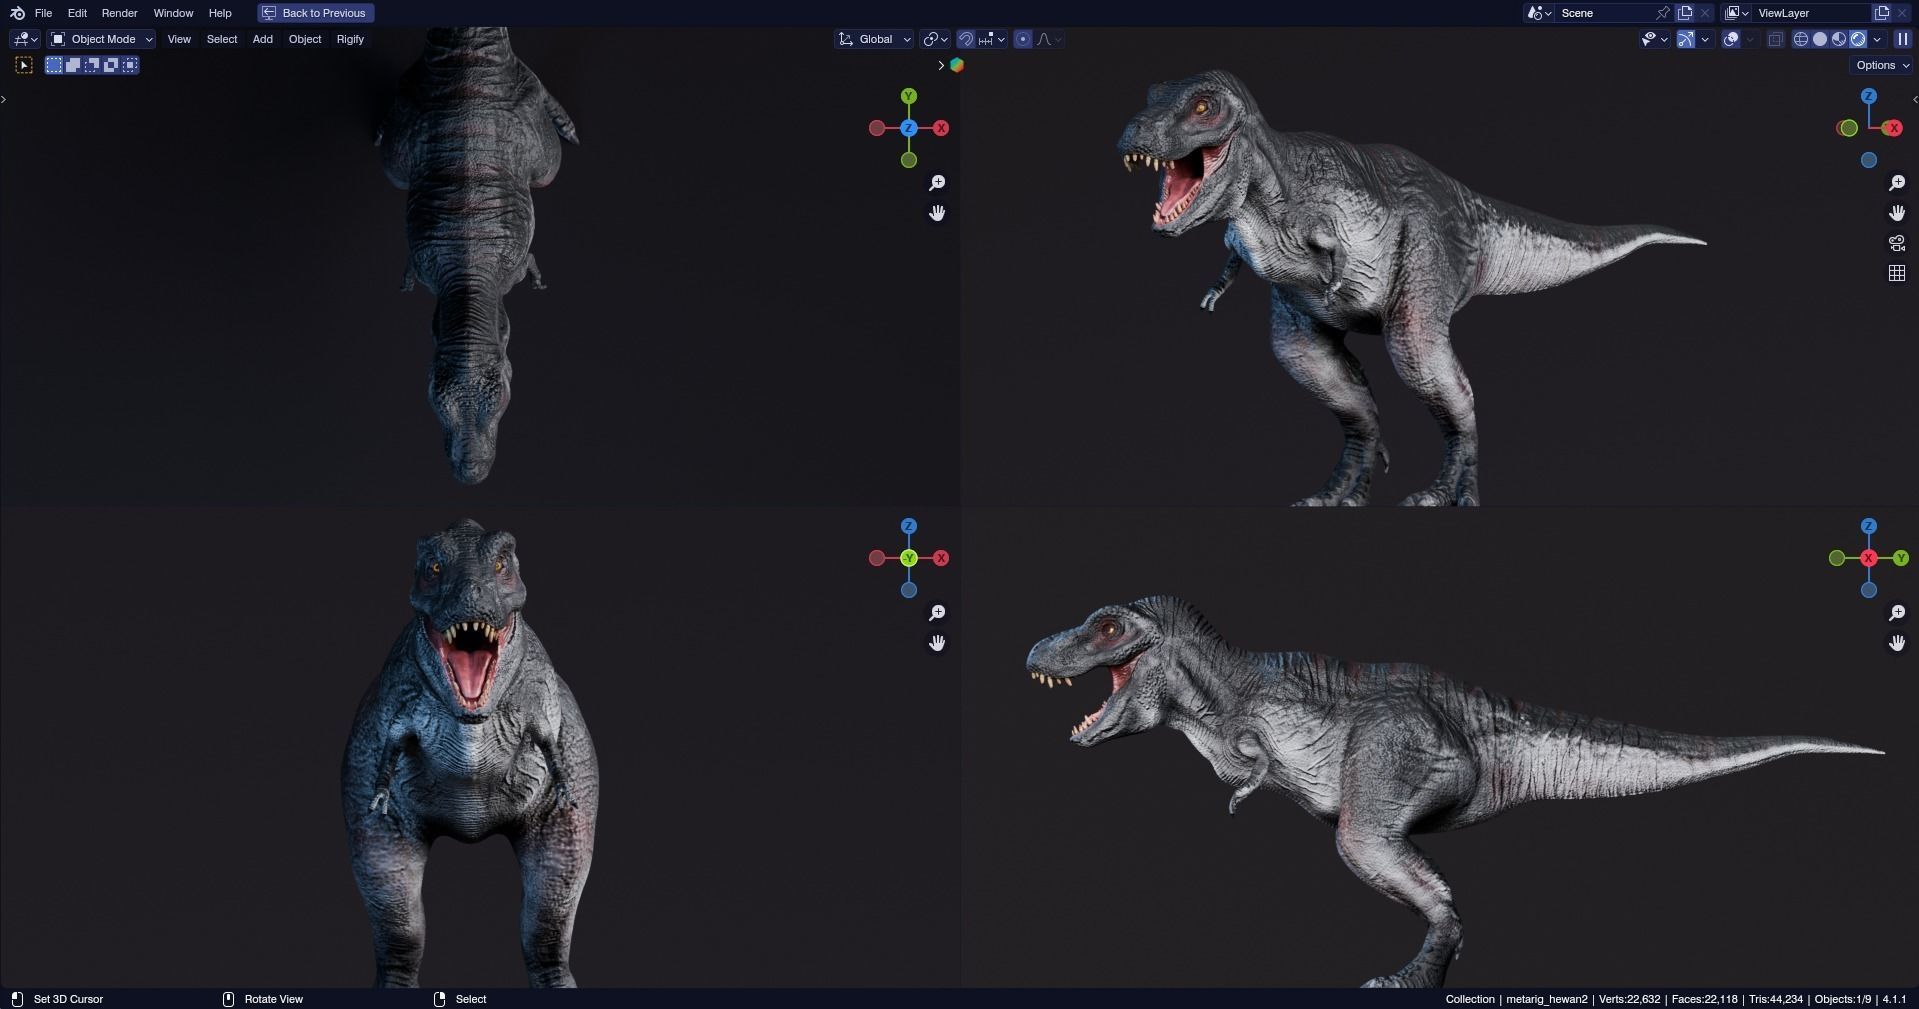Expand the collapsed left toolbar arrow

point(4,99)
